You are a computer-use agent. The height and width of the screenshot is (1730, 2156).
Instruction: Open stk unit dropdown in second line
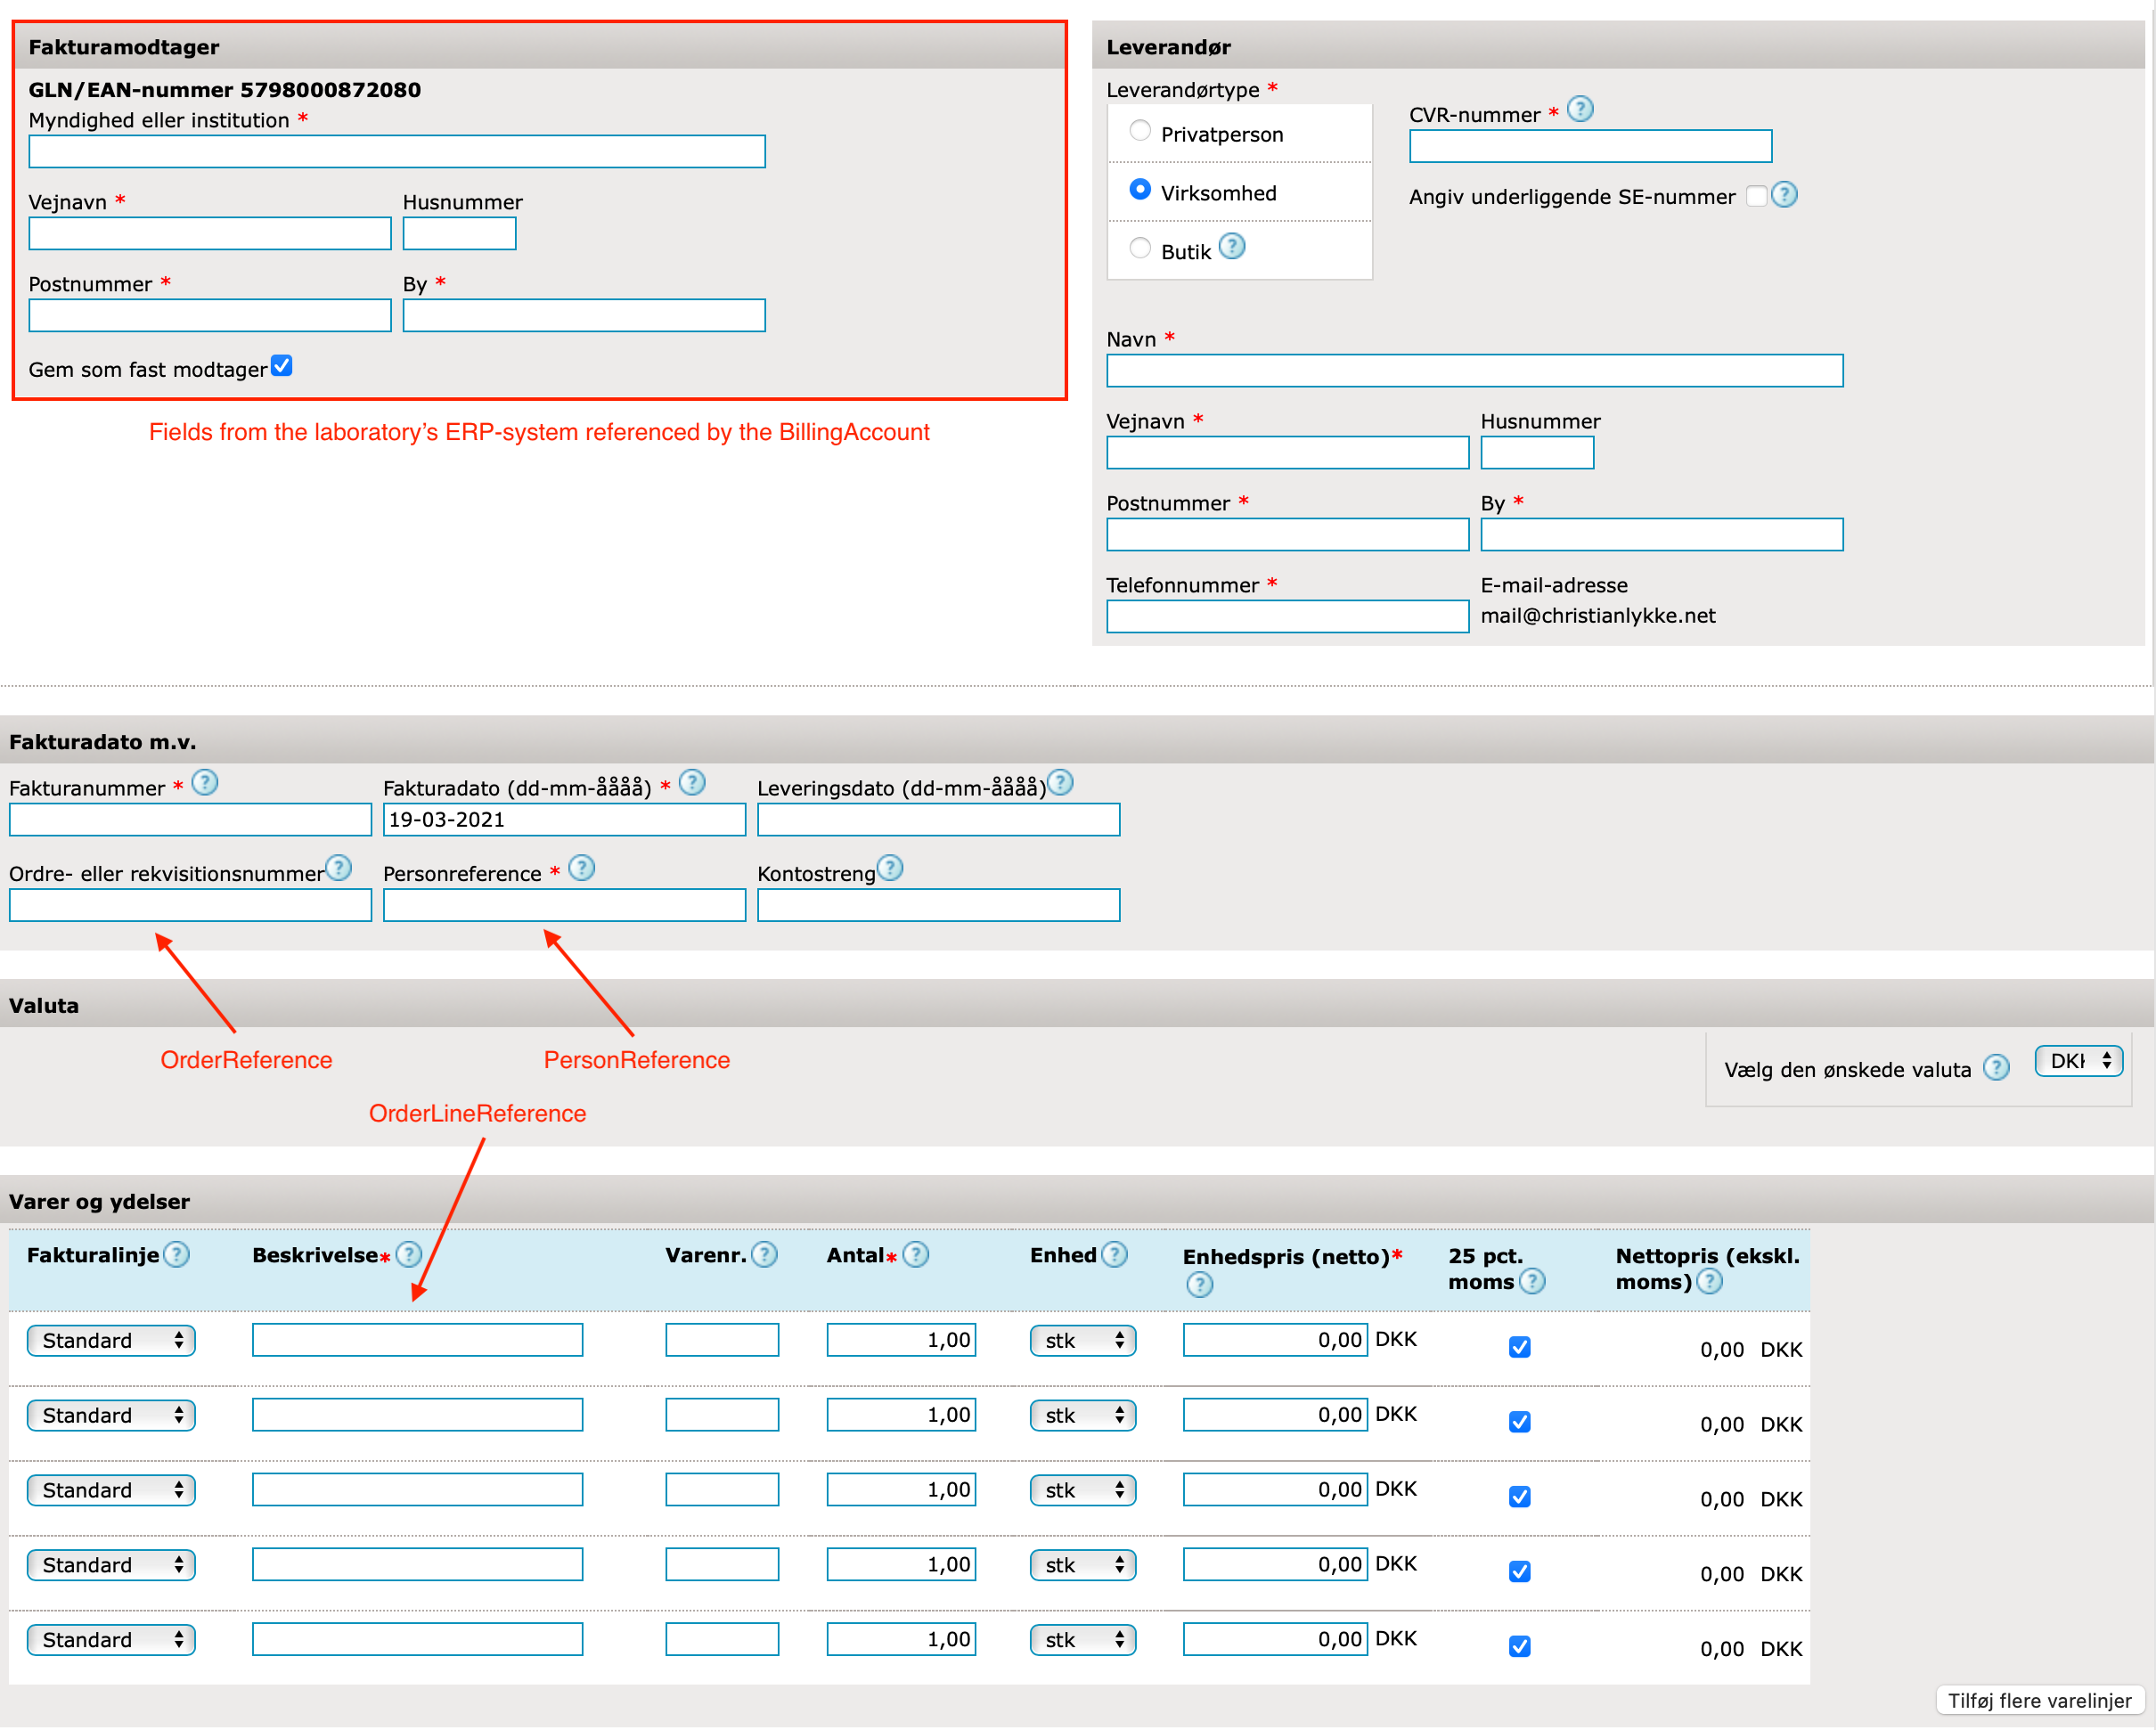point(1083,1416)
